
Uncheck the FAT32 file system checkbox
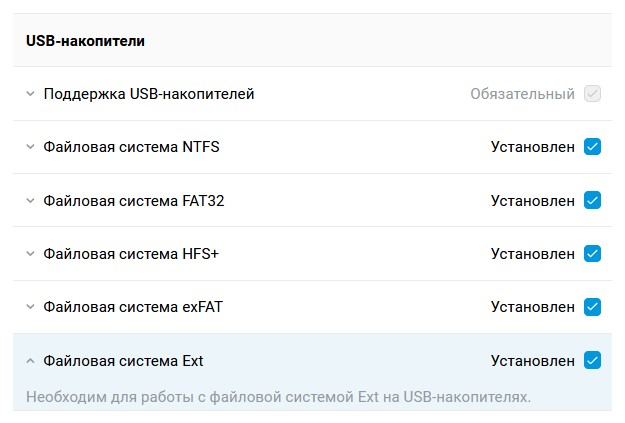click(592, 200)
